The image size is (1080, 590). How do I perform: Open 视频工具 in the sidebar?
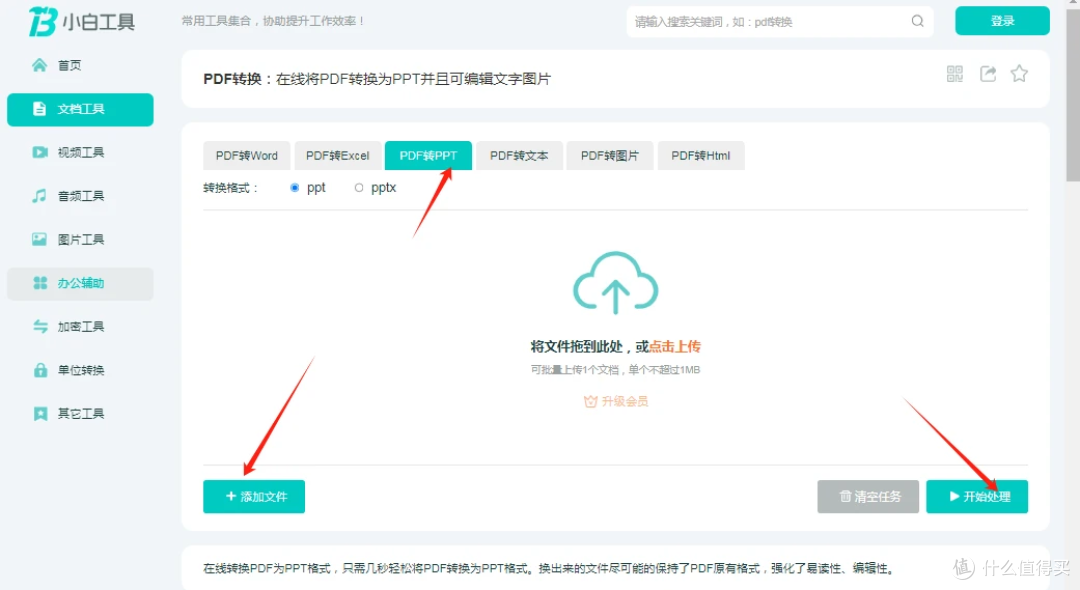pyautogui.click(x=80, y=153)
